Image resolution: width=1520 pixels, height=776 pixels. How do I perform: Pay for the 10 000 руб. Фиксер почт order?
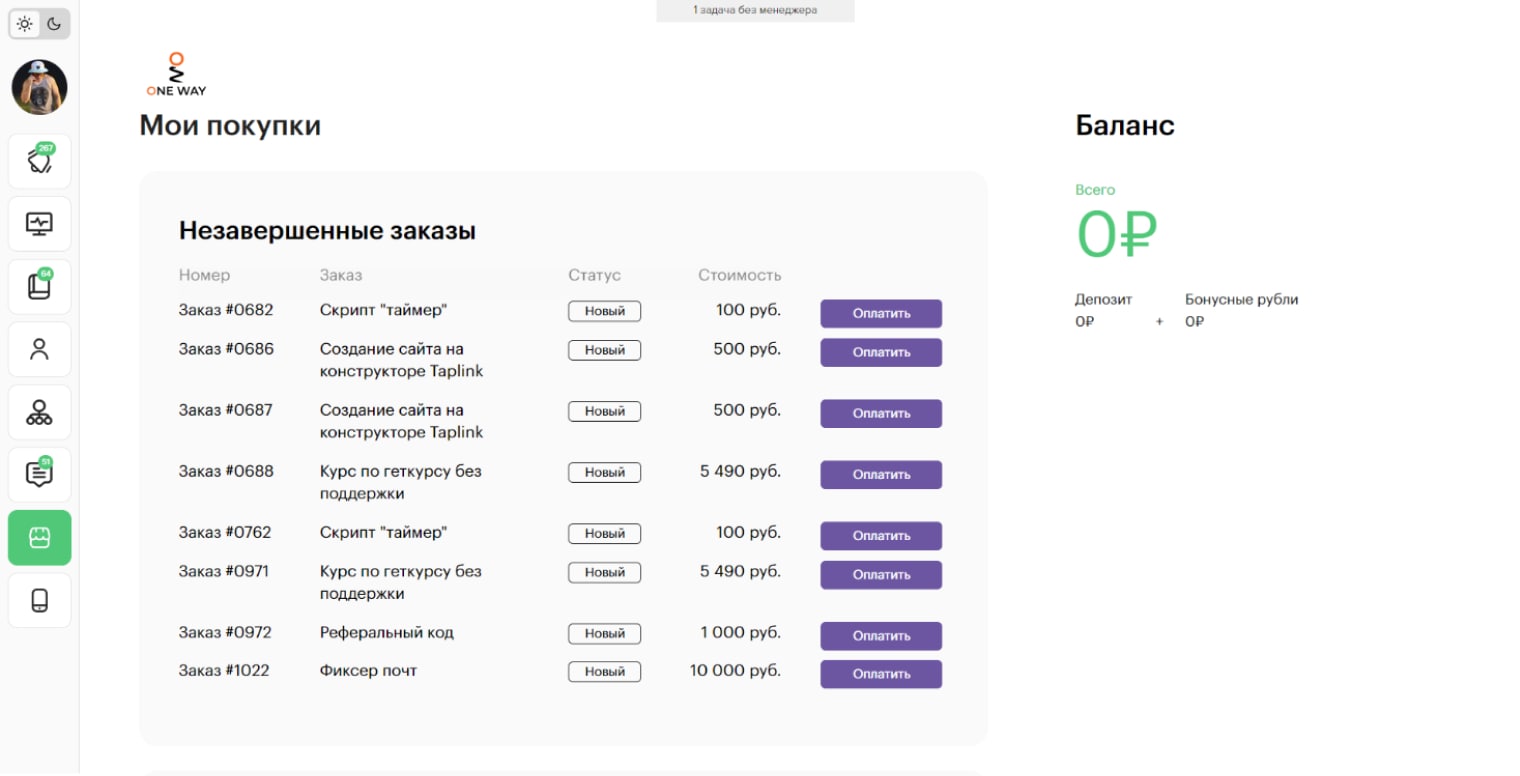coord(881,674)
